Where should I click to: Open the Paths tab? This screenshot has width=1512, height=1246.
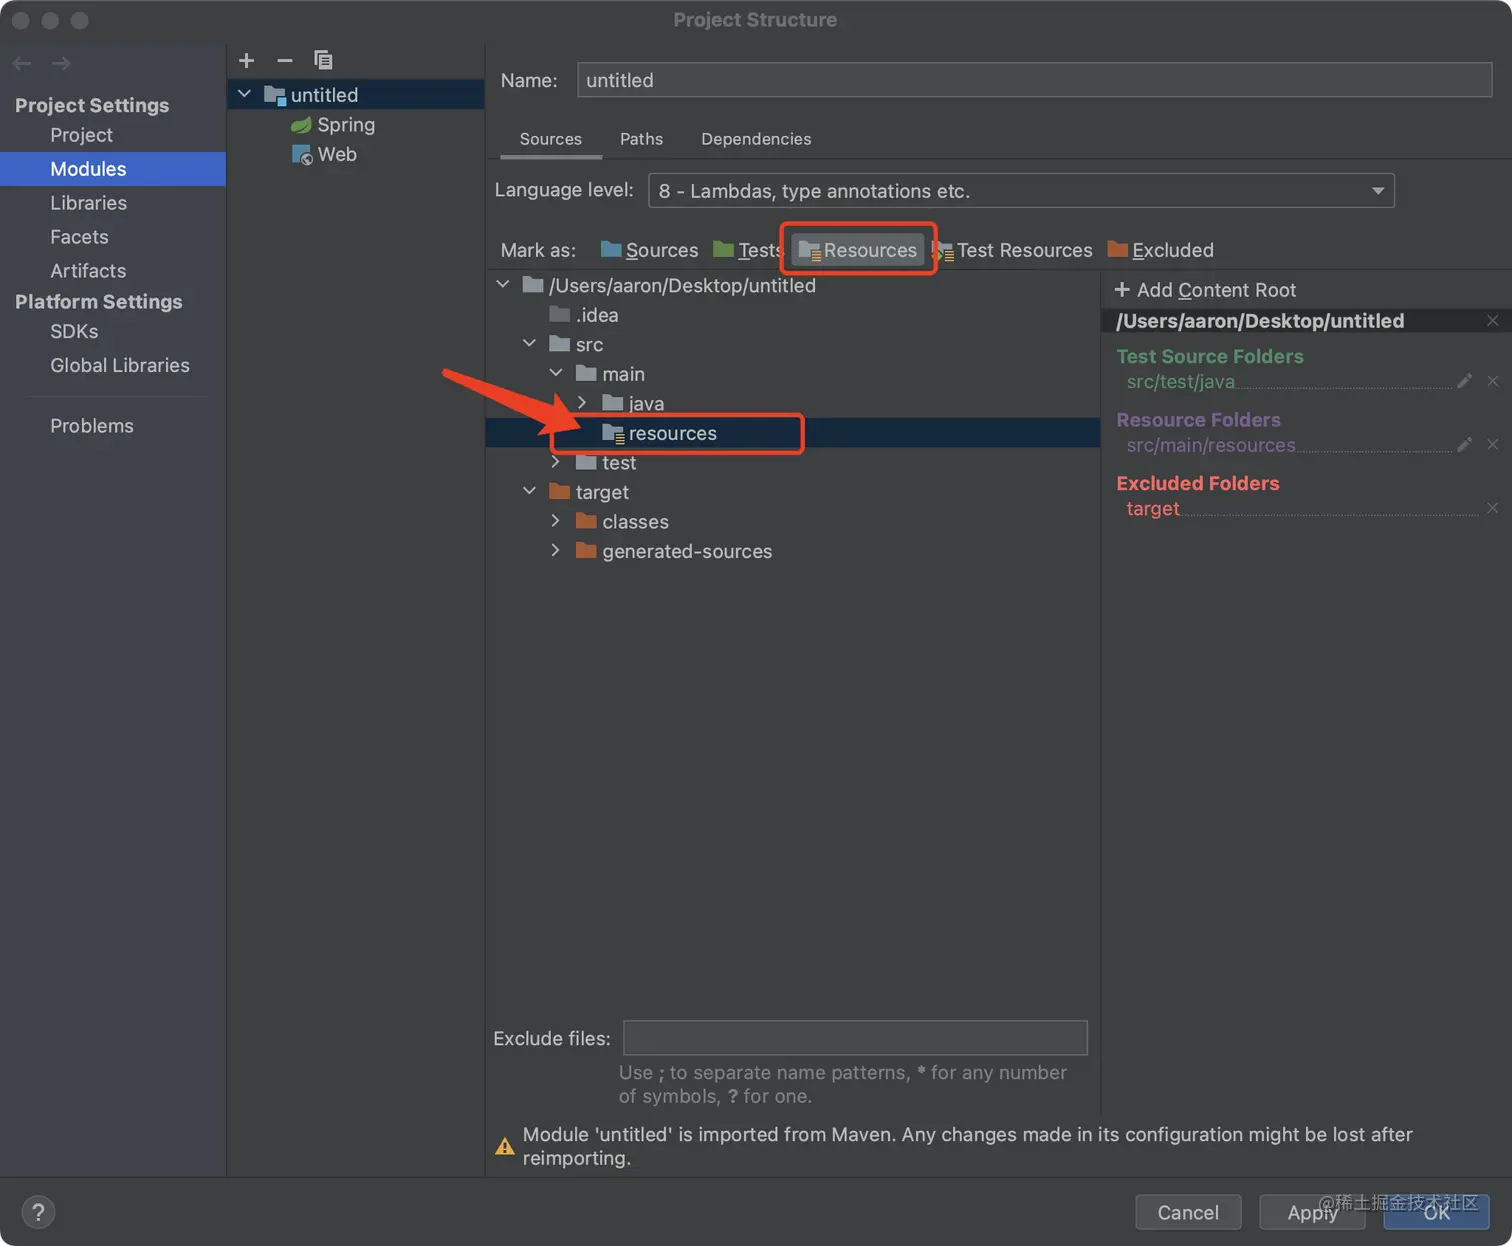[641, 139]
